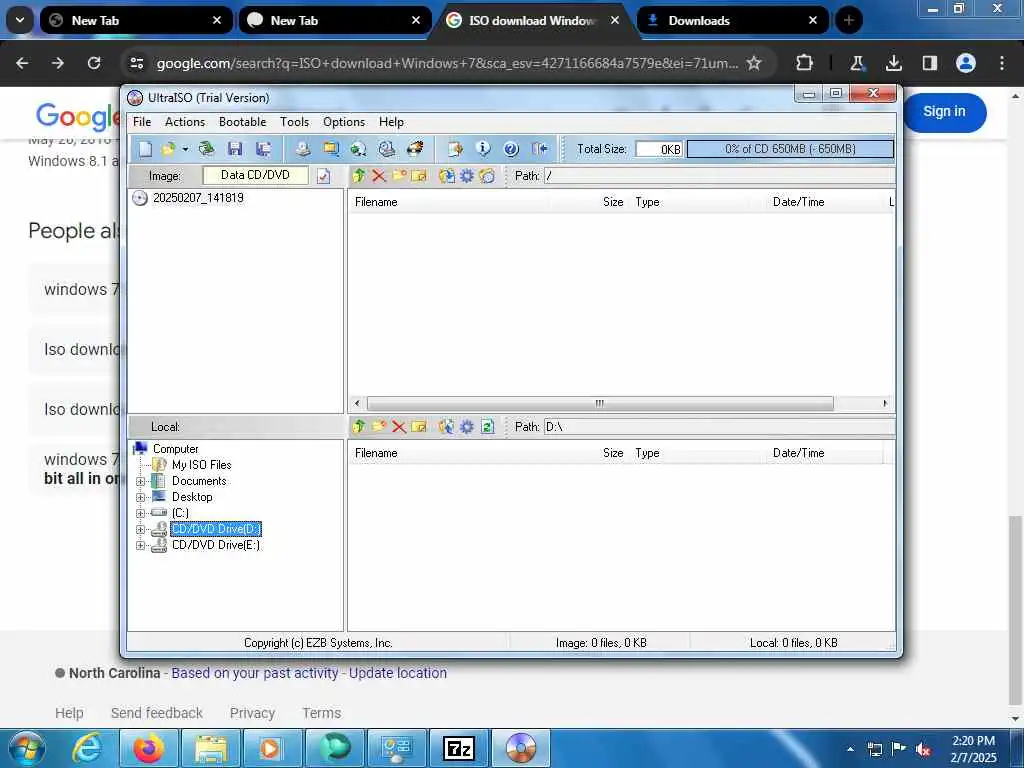Bookmark this page with the star icon
This screenshot has width=1024, height=768.
[754, 63]
